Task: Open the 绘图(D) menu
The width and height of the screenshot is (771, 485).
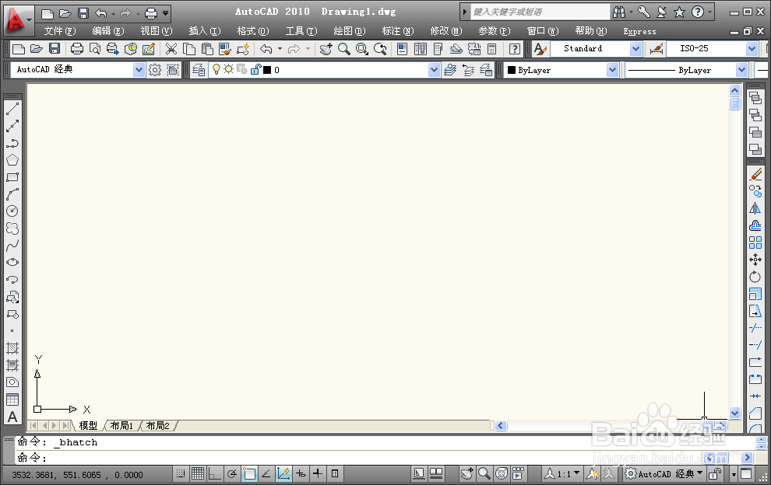Action: click(x=349, y=31)
